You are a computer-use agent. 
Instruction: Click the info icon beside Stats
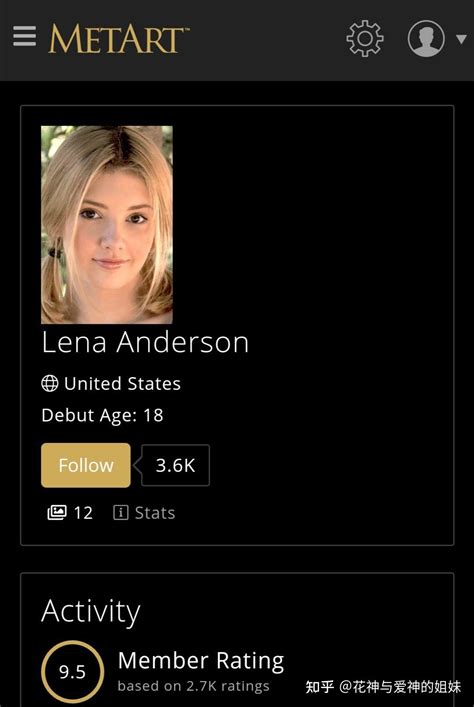click(120, 513)
